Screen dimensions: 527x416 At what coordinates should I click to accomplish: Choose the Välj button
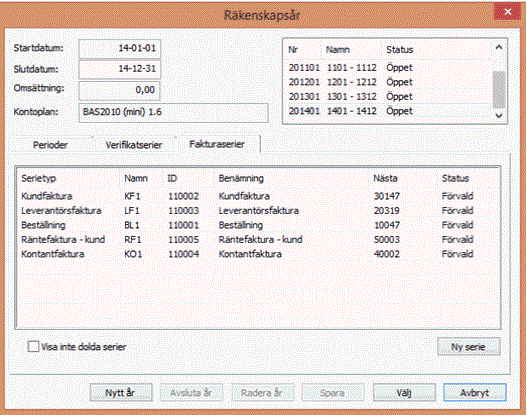tap(404, 392)
